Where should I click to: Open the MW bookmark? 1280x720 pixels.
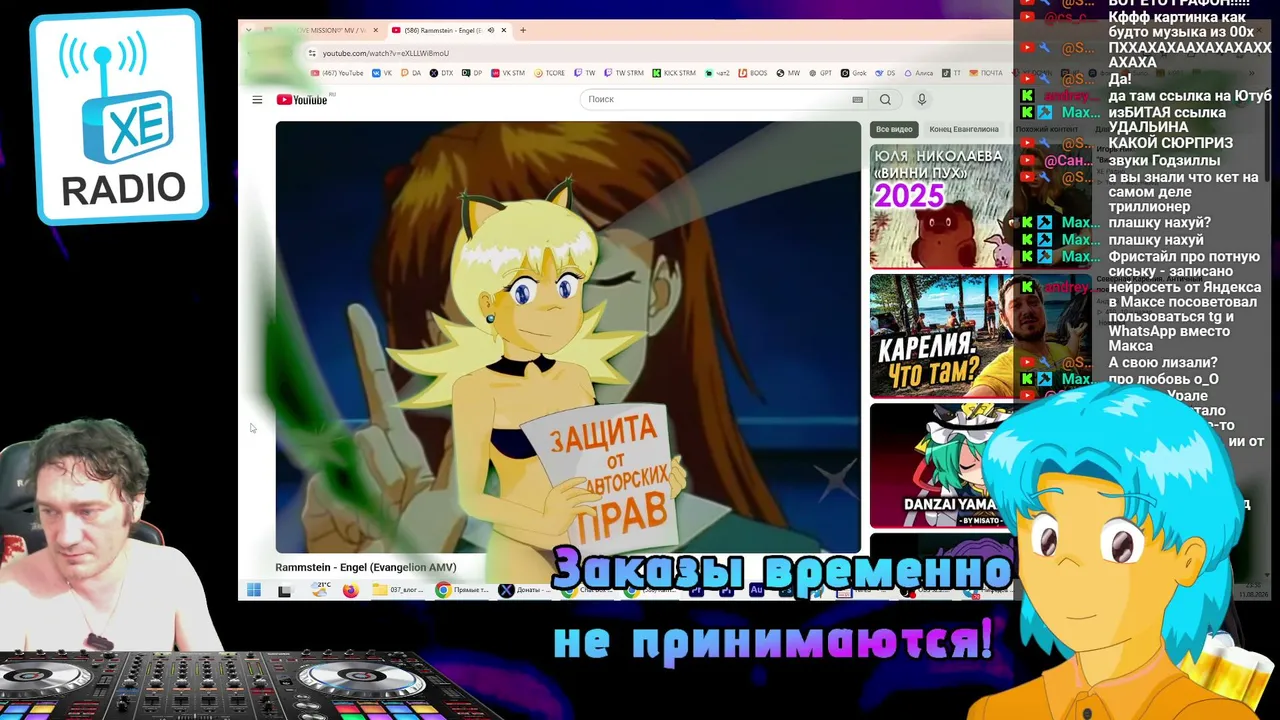pyautogui.click(x=788, y=73)
